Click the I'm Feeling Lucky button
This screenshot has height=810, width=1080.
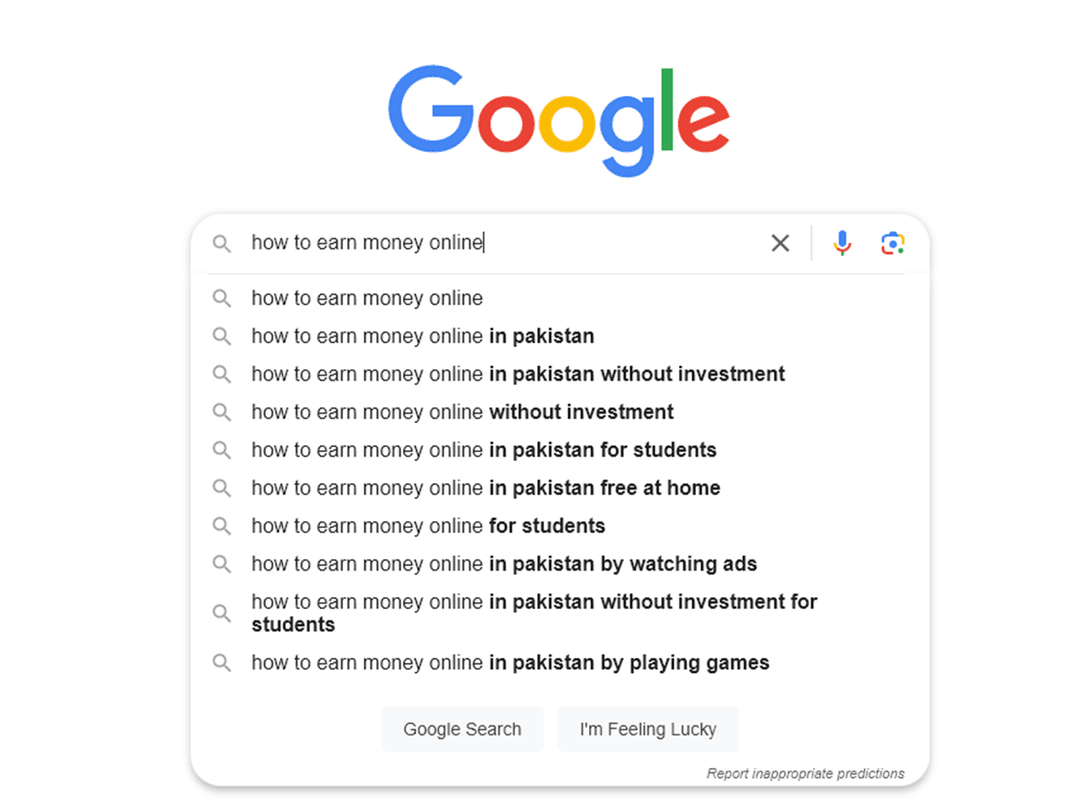click(648, 729)
